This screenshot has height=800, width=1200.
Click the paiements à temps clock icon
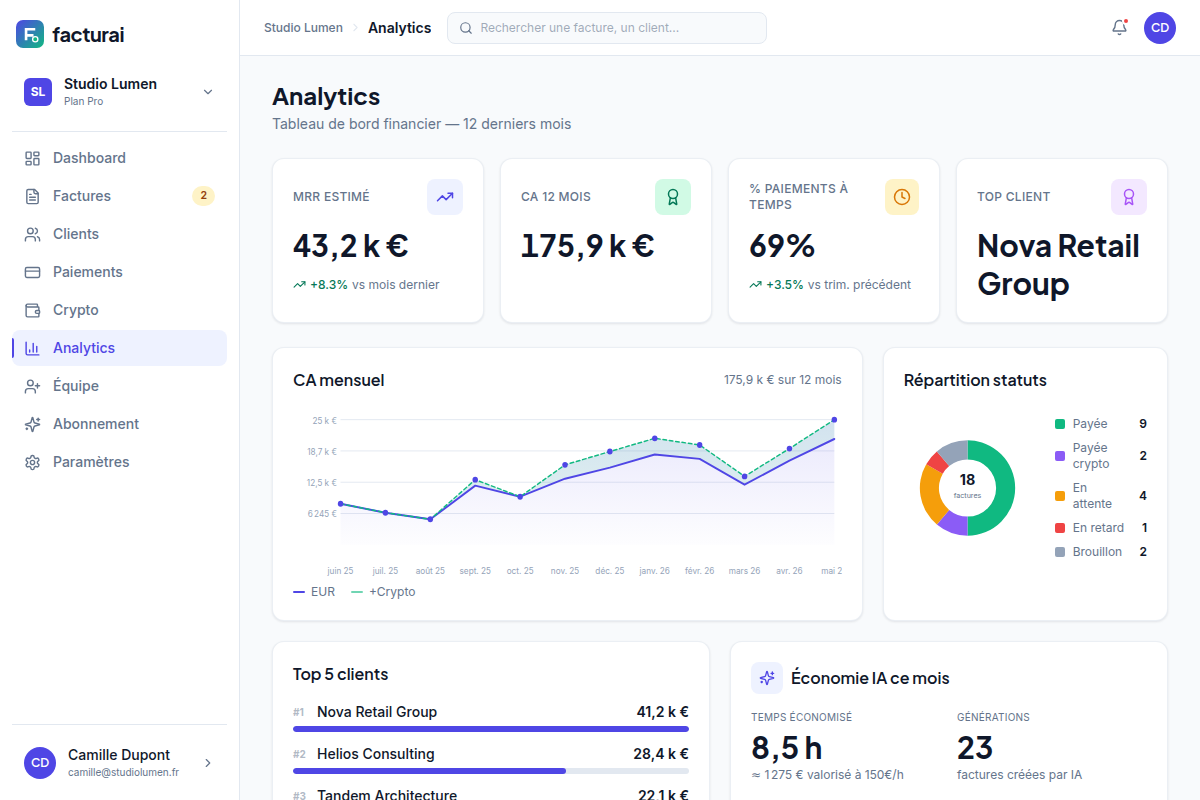click(902, 197)
